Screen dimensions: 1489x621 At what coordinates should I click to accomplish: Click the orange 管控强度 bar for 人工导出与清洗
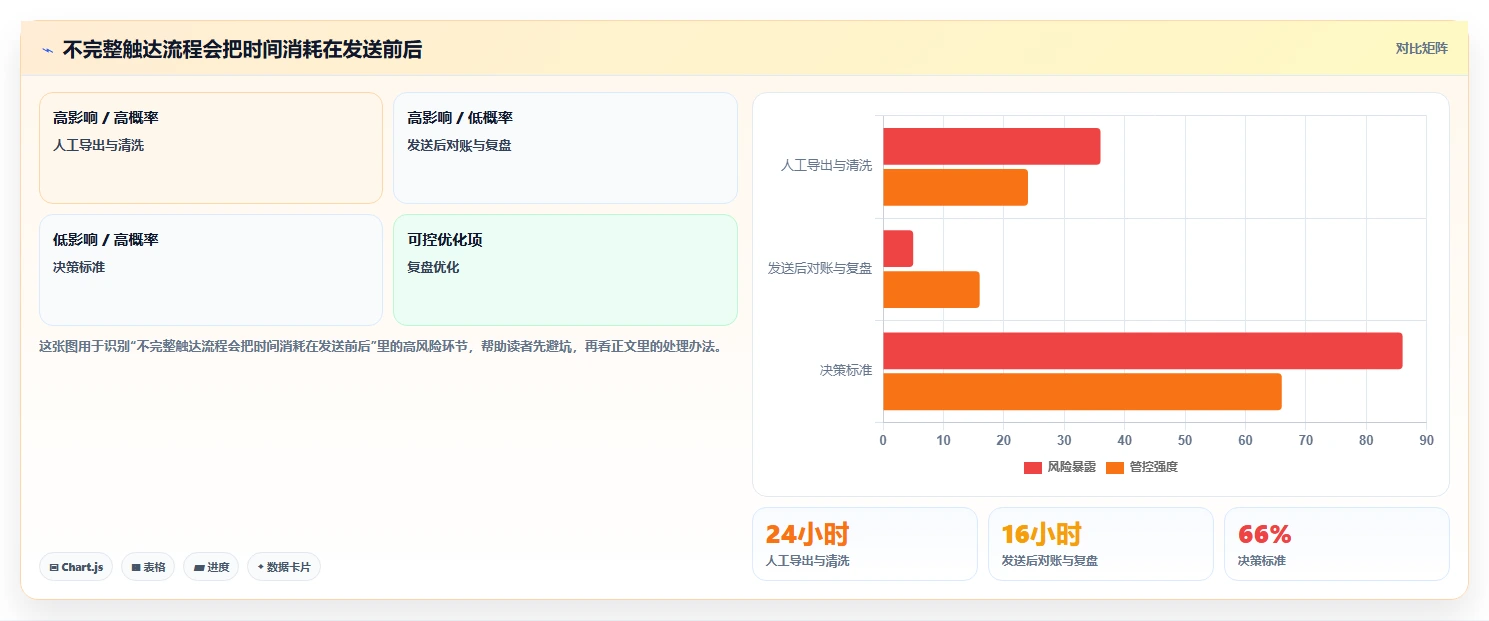click(955, 187)
